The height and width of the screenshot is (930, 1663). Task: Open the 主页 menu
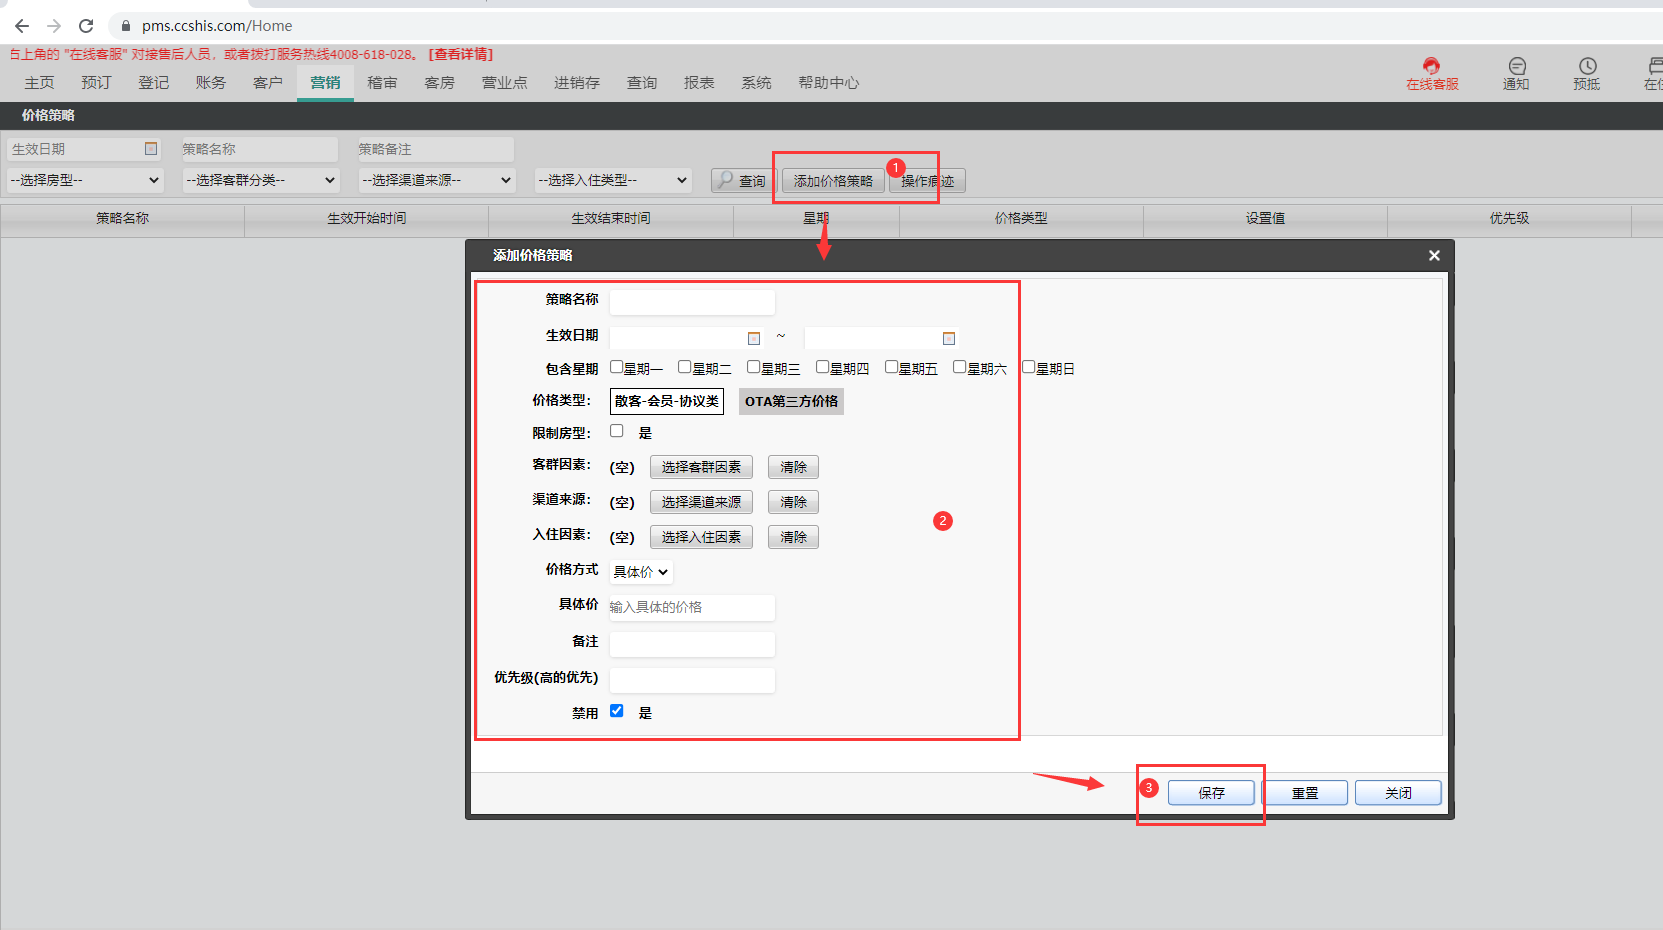[40, 83]
